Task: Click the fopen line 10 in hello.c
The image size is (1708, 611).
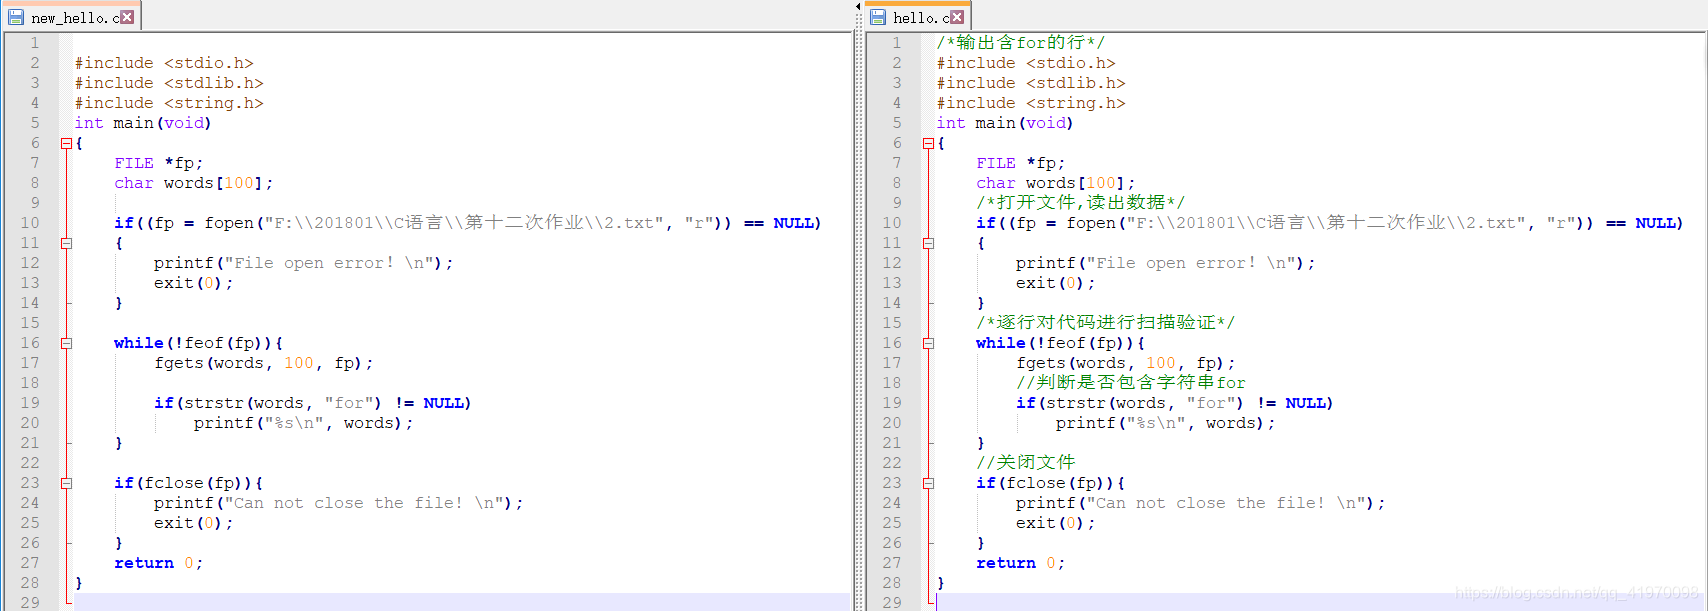Action: [x=1329, y=223]
